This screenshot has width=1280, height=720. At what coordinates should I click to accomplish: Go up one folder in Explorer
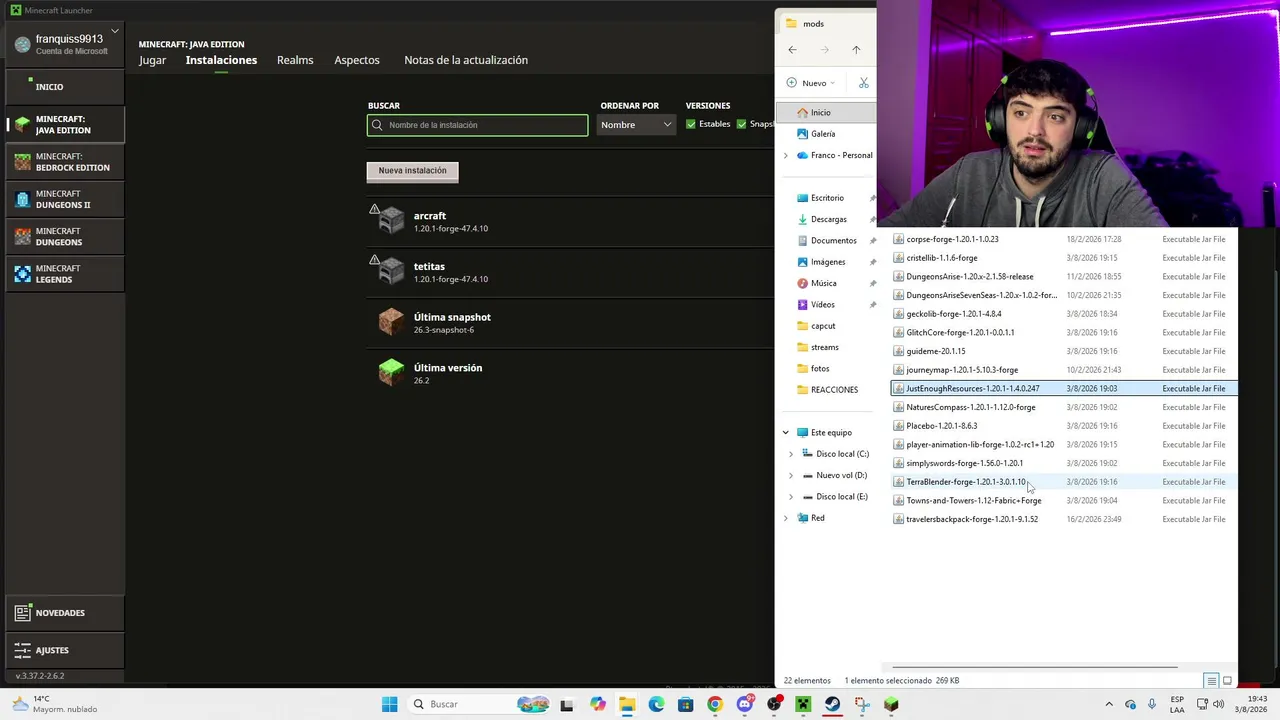click(856, 50)
